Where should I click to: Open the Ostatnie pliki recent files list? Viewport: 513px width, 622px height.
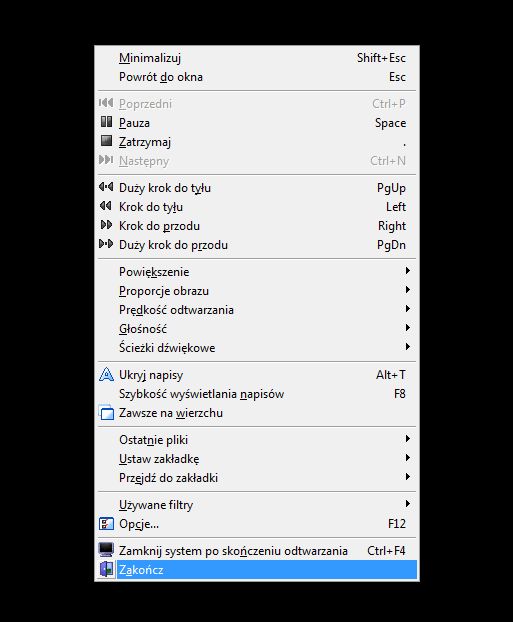coord(257,440)
